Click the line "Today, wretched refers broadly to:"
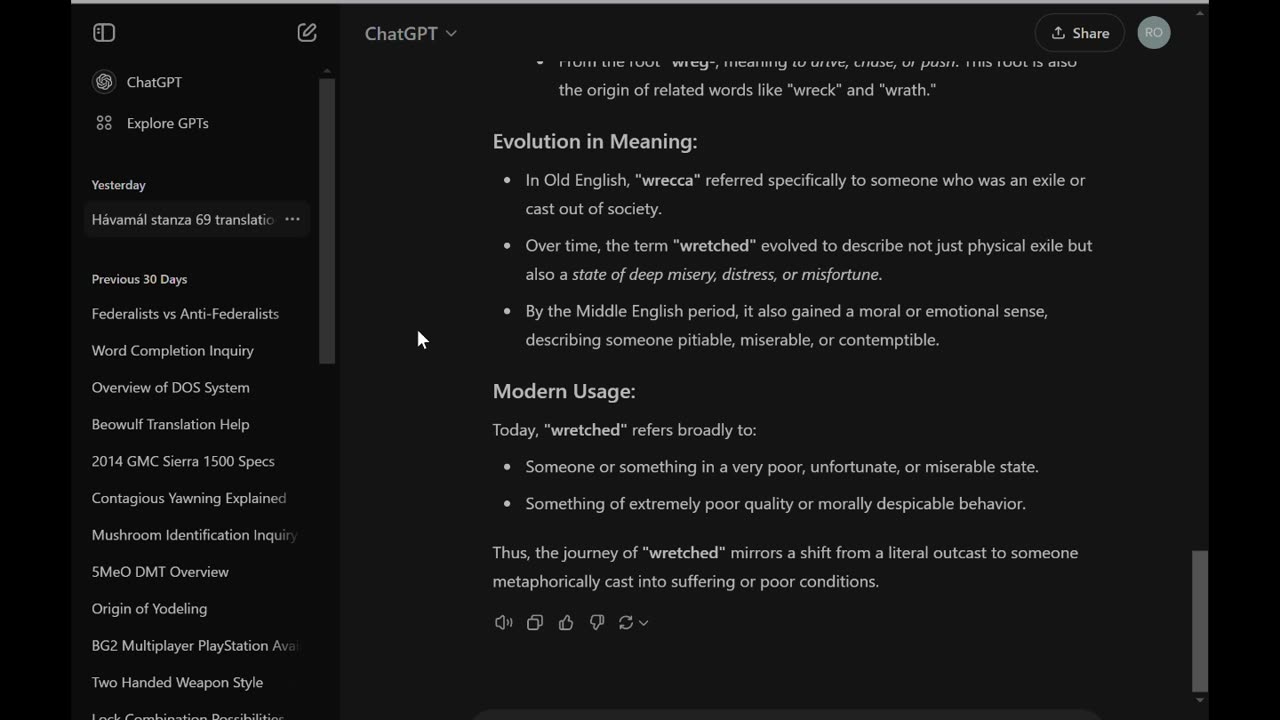This screenshot has height=720, width=1280. [x=624, y=430]
